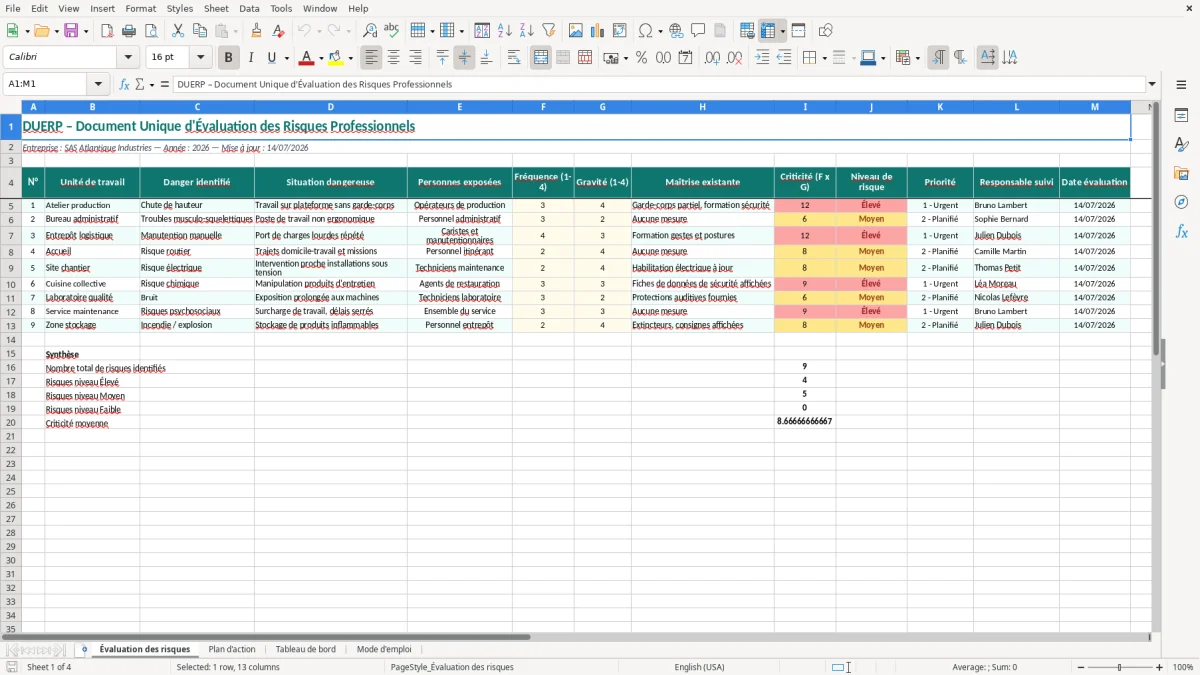
Task: Insert Comment speech bubble icon
Action: pyautogui.click(x=698, y=31)
